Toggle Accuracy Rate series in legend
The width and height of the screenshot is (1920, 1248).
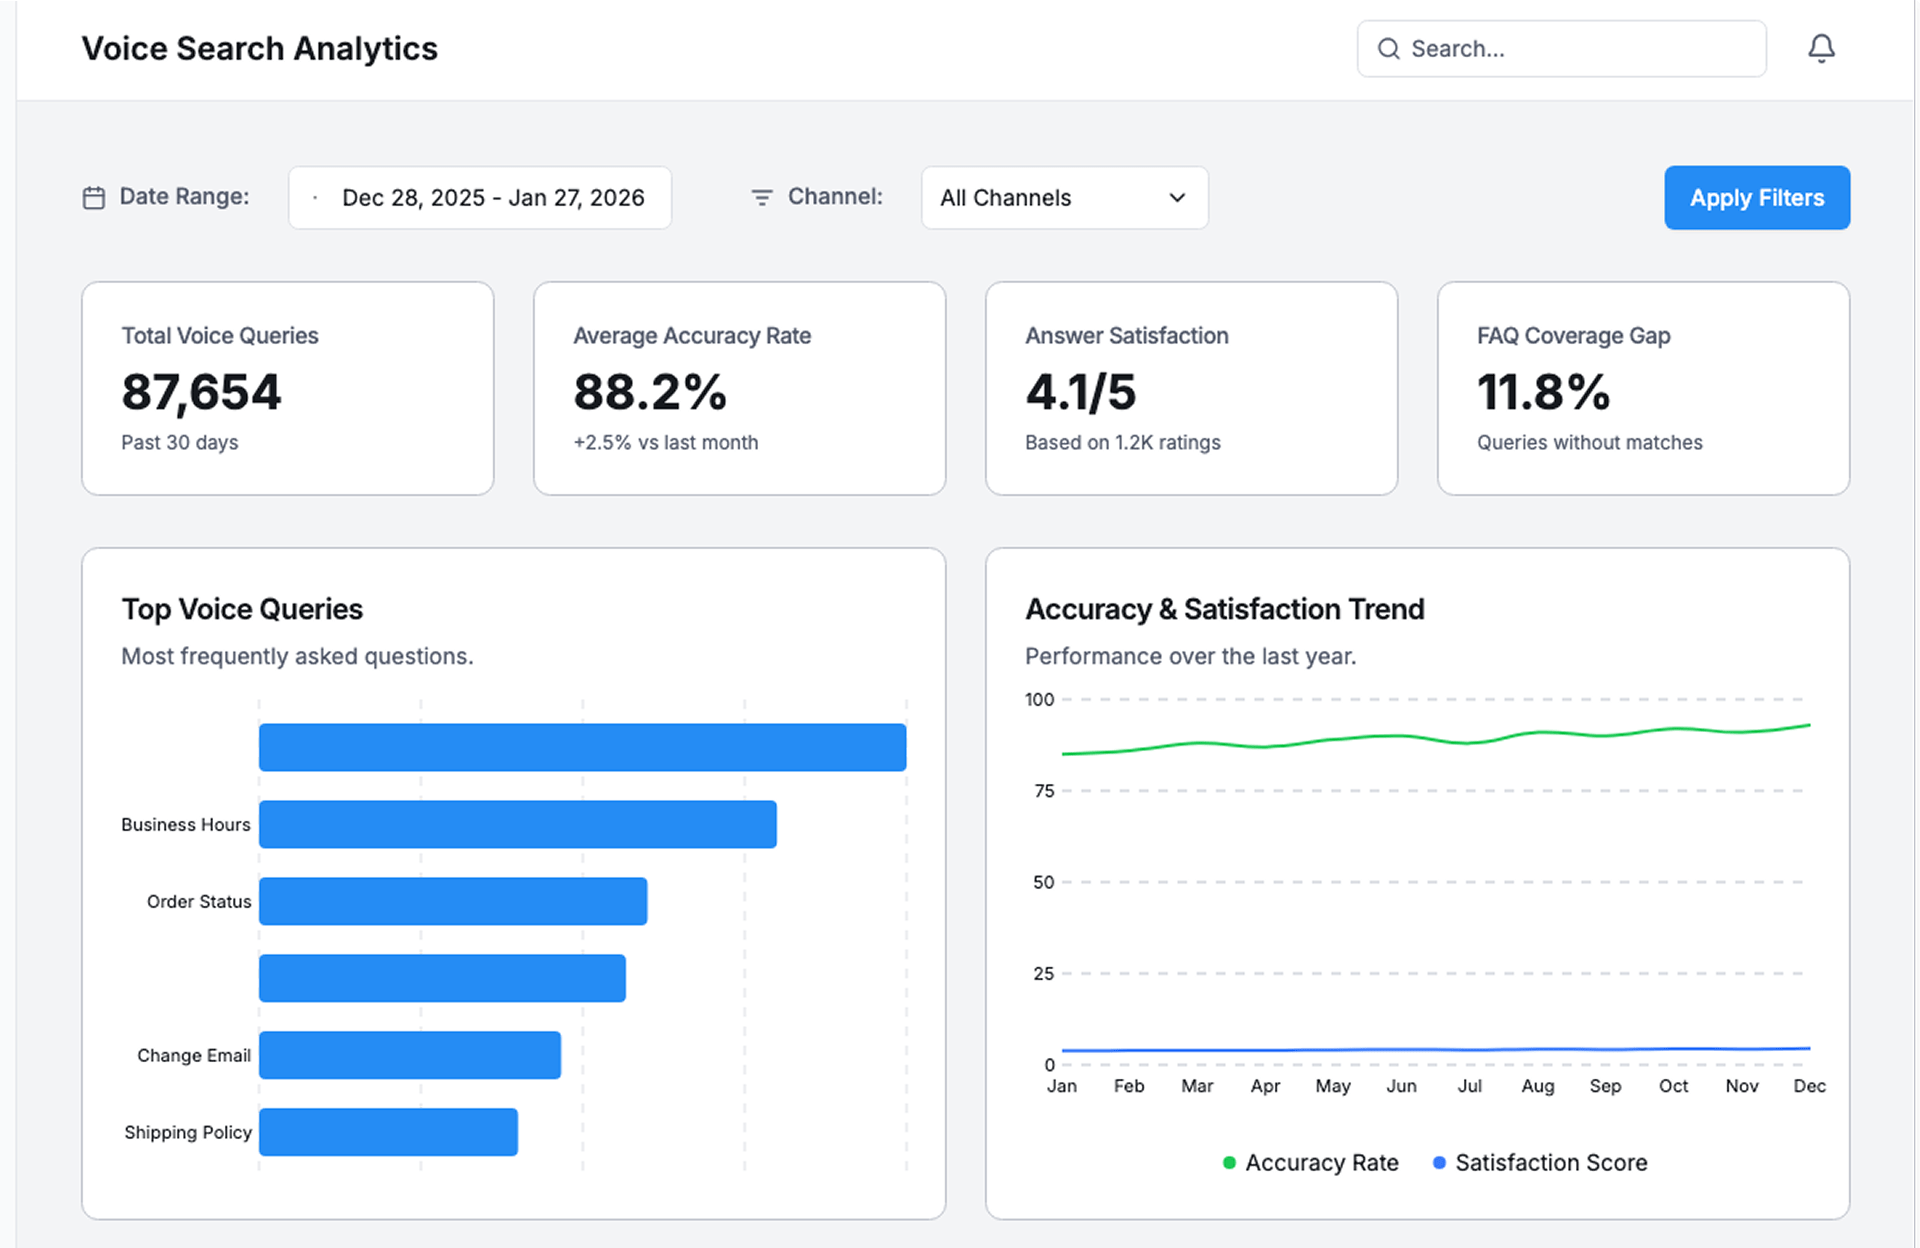coord(1321,1163)
